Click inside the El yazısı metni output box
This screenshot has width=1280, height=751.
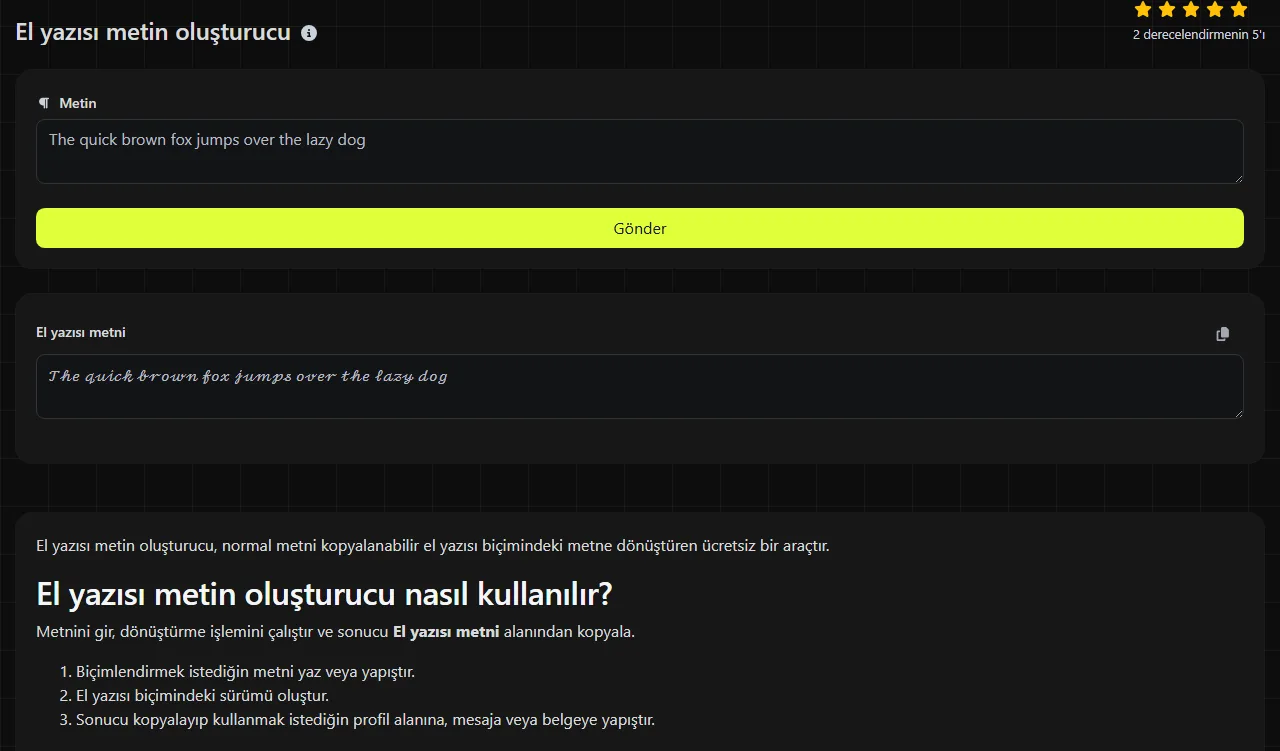click(x=640, y=386)
